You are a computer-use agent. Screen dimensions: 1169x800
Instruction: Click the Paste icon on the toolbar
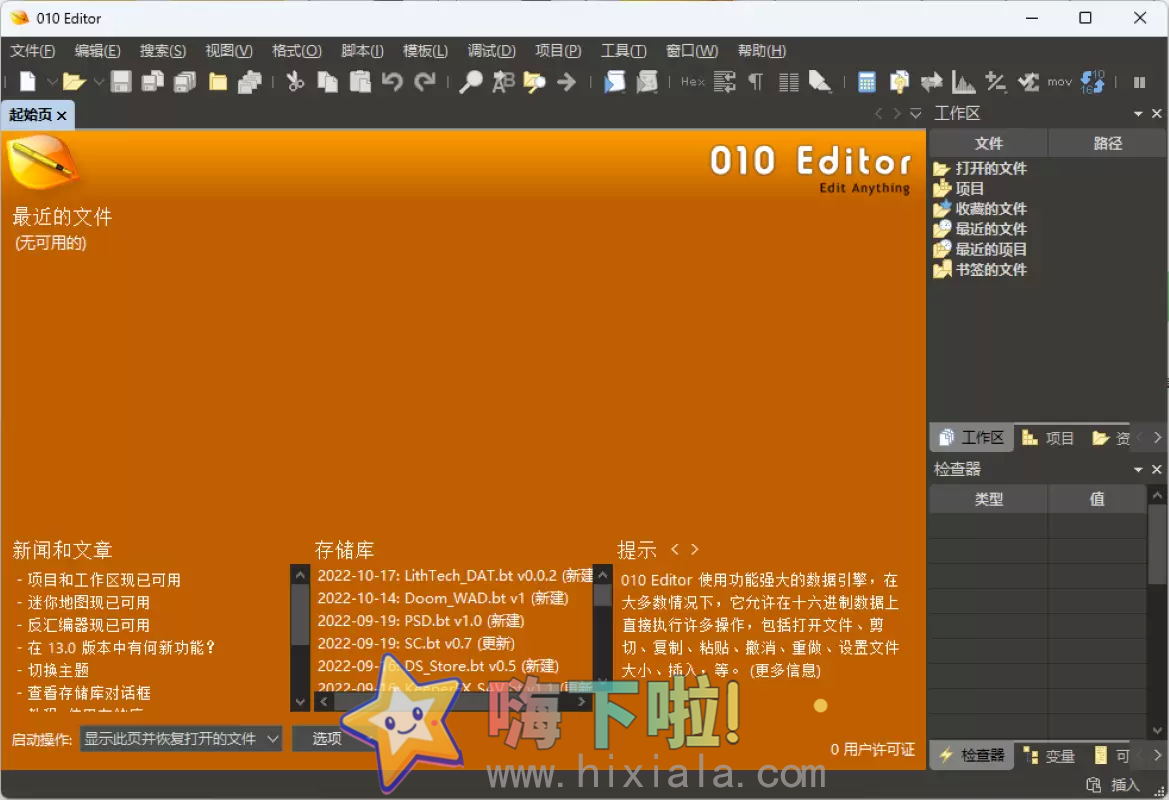tap(360, 82)
